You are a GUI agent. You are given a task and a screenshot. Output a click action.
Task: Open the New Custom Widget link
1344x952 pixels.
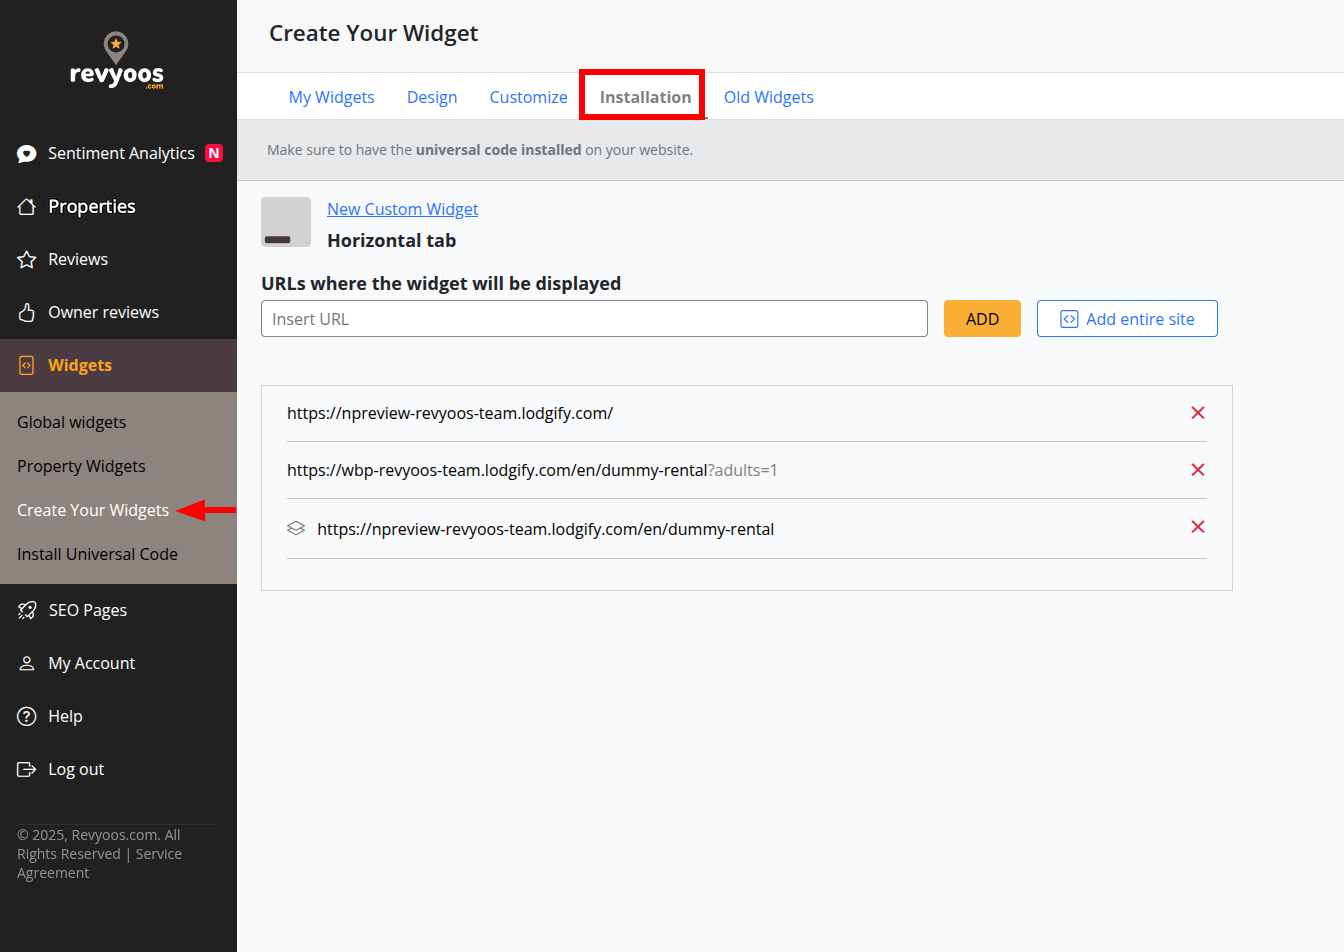[x=402, y=209]
